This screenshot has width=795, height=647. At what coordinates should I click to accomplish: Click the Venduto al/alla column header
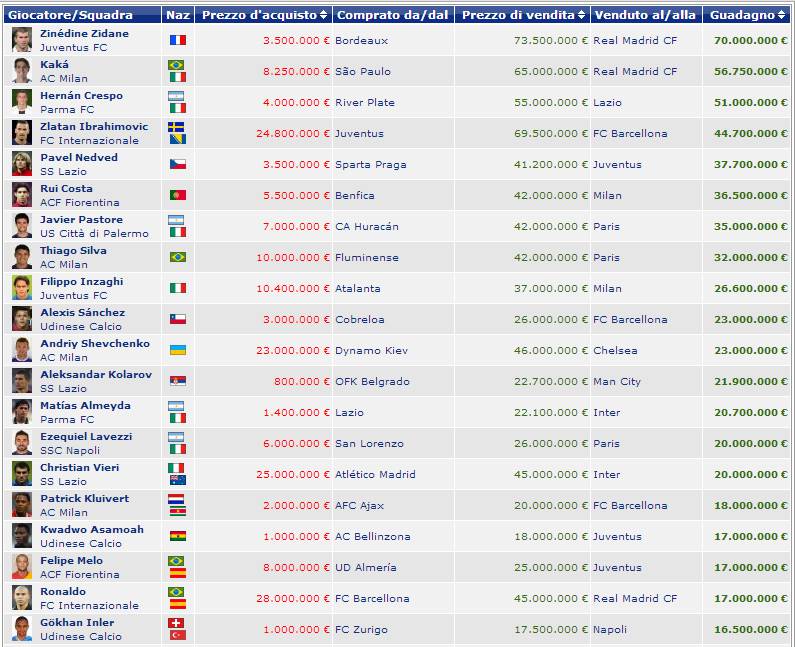point(645,15)
